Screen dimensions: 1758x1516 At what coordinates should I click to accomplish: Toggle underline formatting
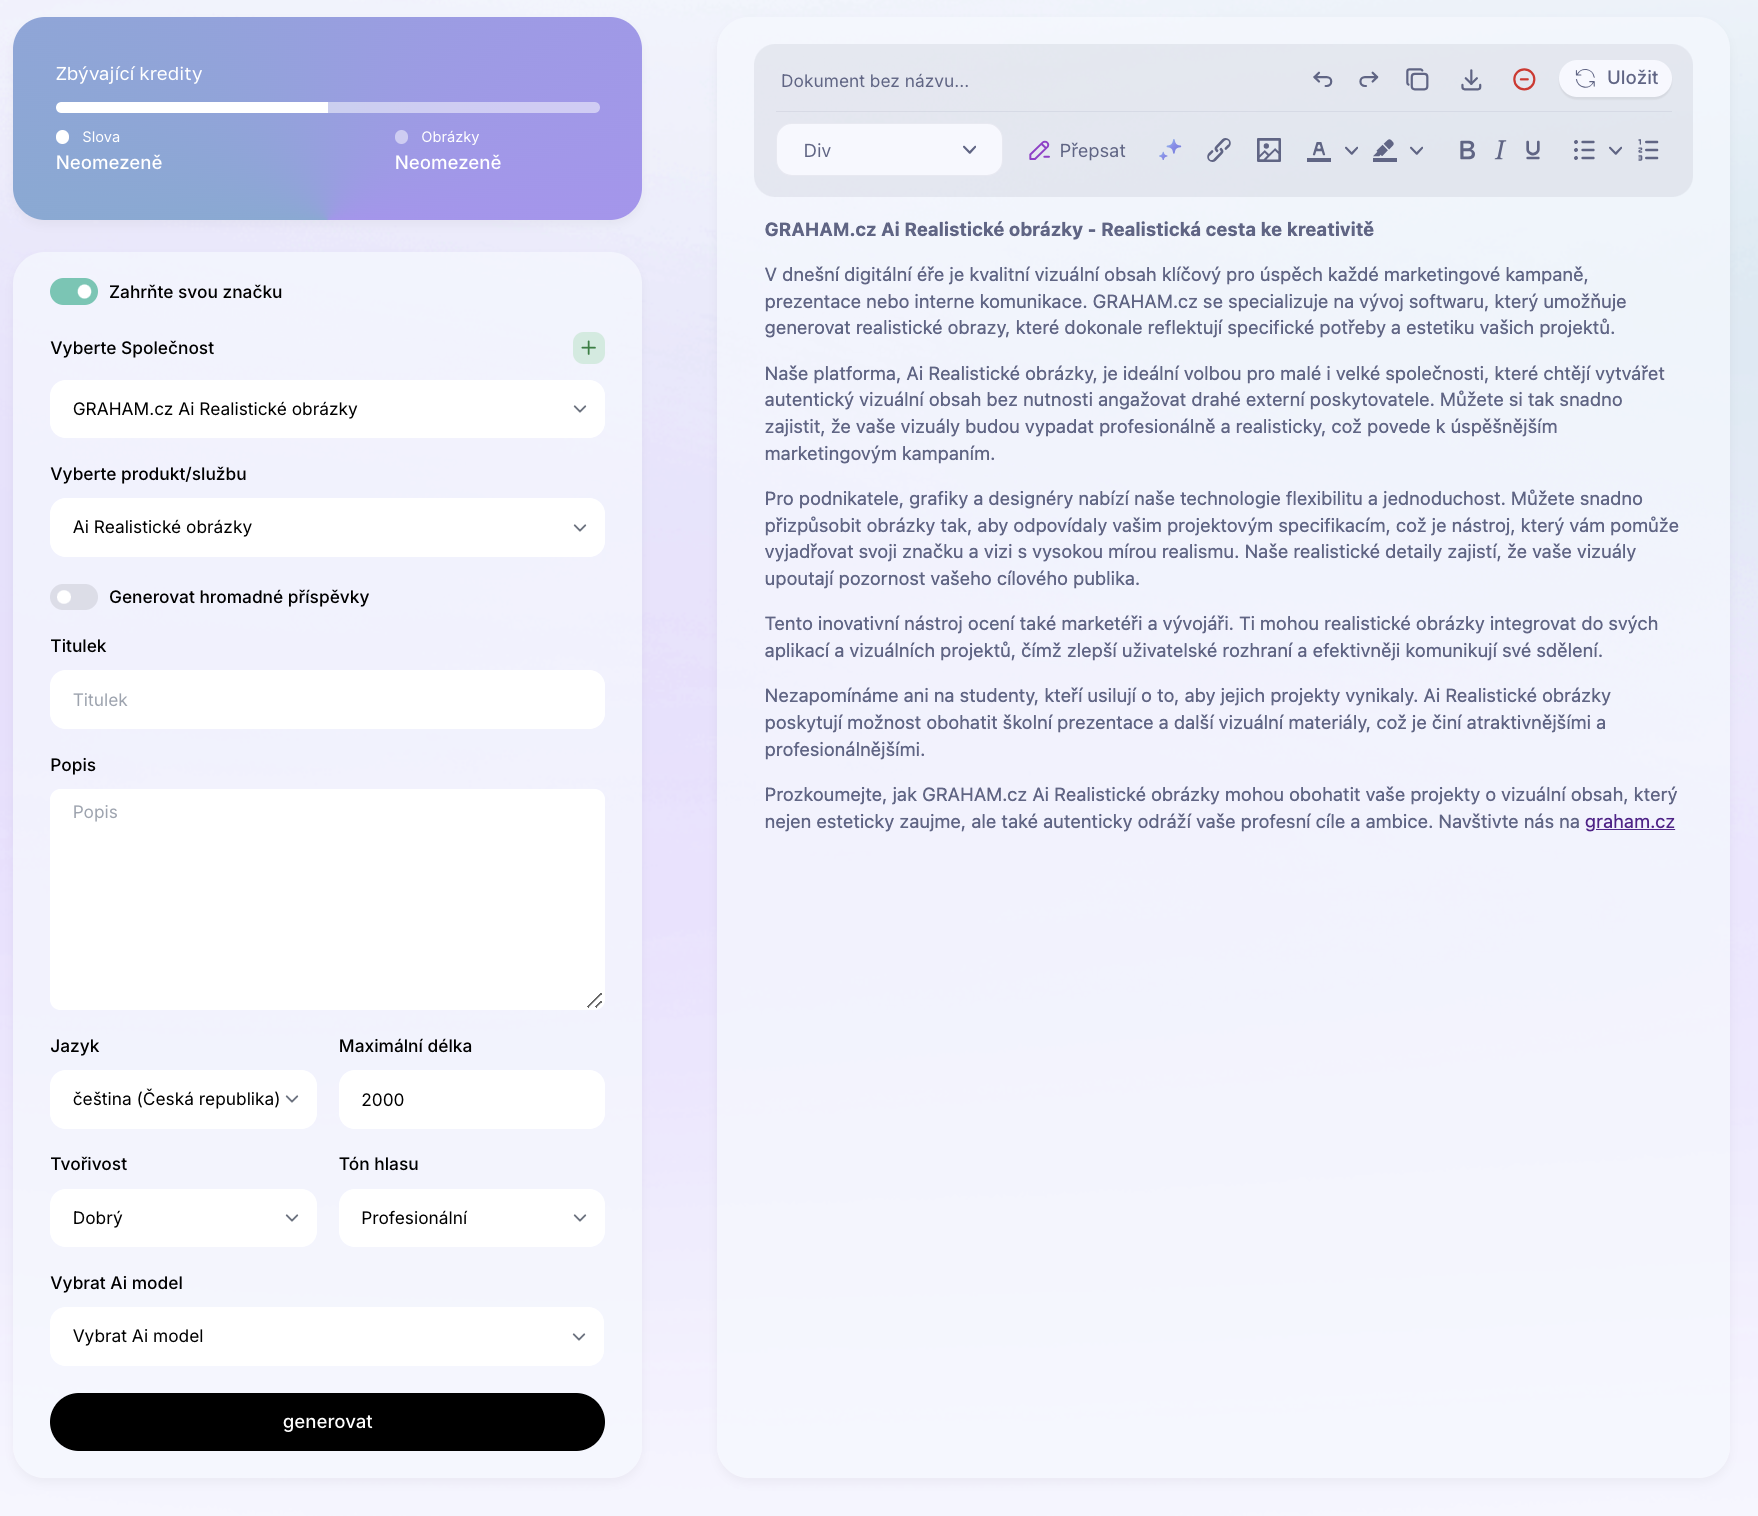[x=1532, y=150]
